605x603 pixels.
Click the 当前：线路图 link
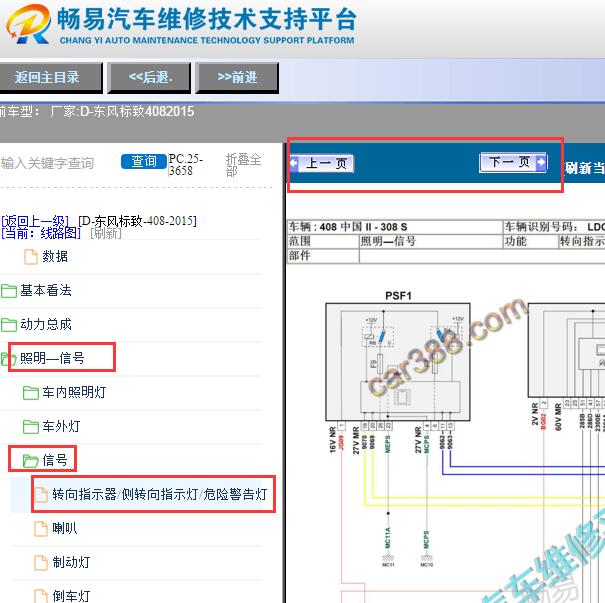pos(41,233)
